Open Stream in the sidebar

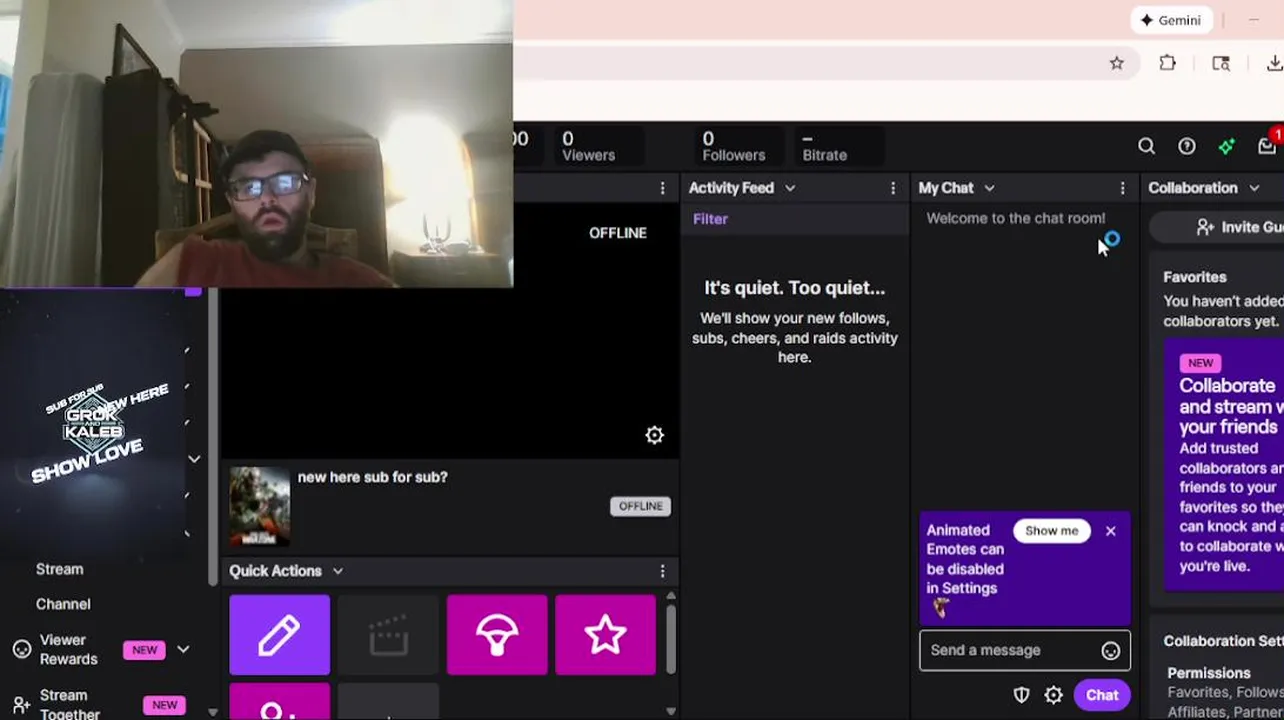60,569
